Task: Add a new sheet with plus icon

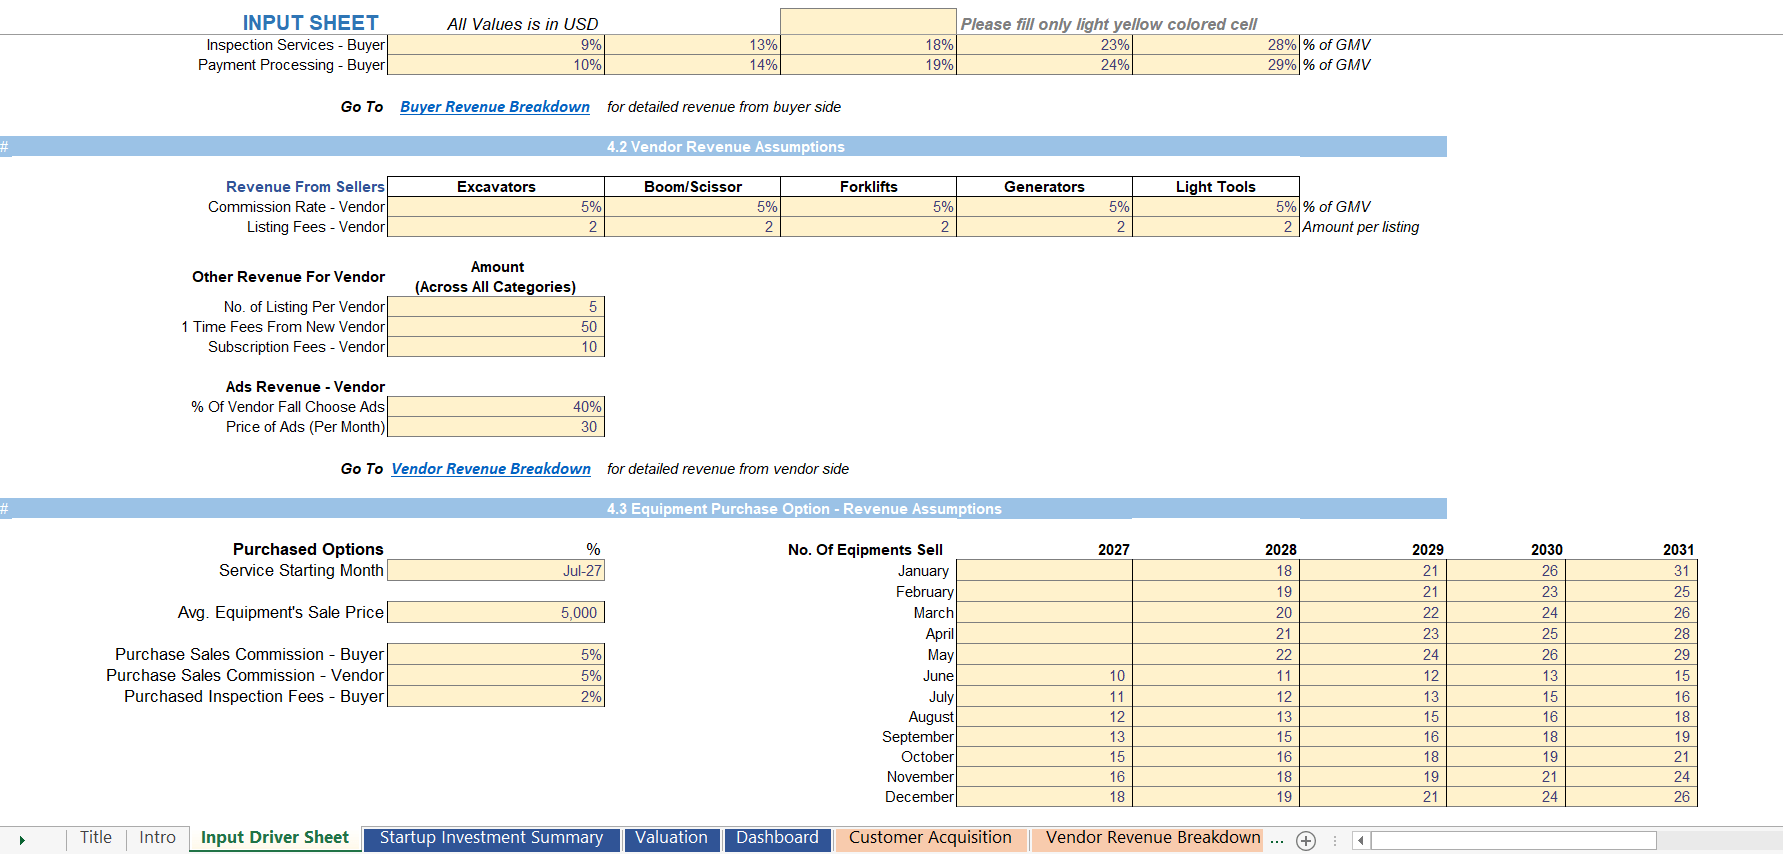Action: pos(1306,841)
